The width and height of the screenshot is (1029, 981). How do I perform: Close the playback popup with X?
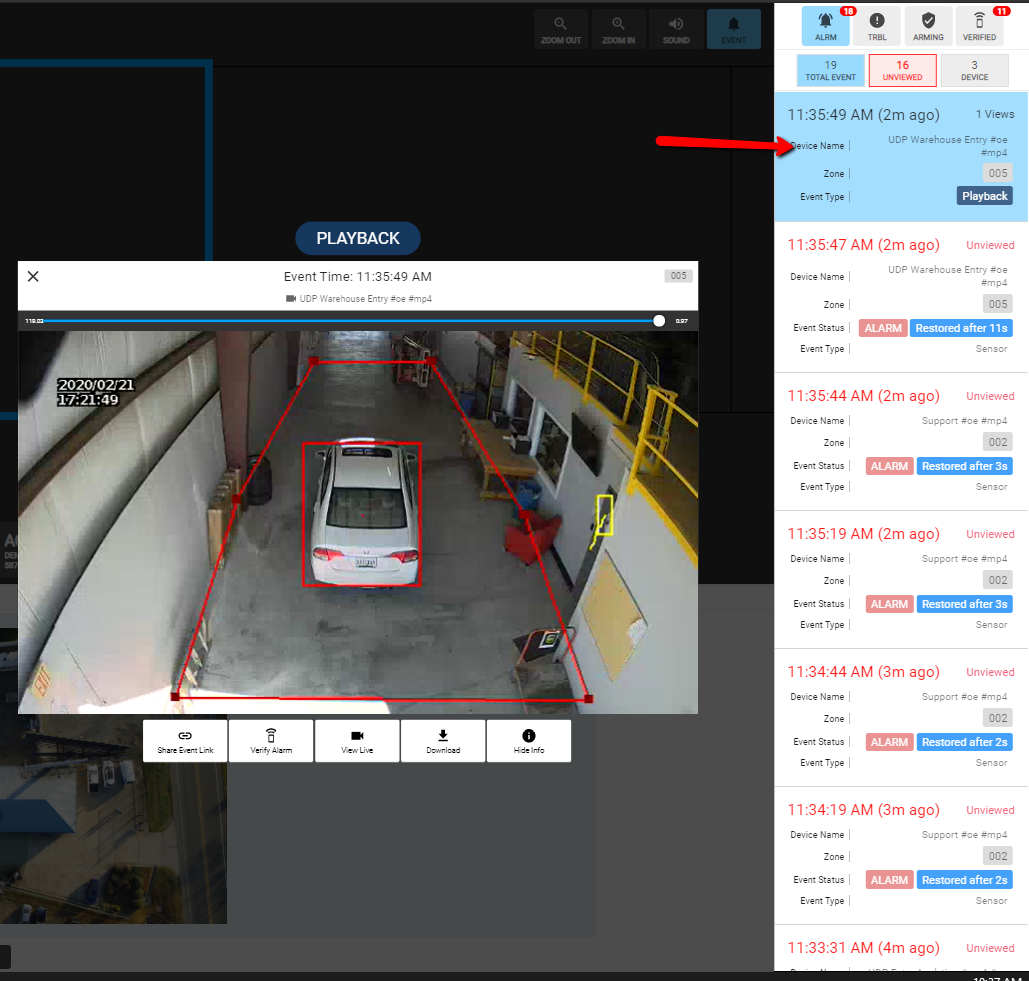pos(33,276)
